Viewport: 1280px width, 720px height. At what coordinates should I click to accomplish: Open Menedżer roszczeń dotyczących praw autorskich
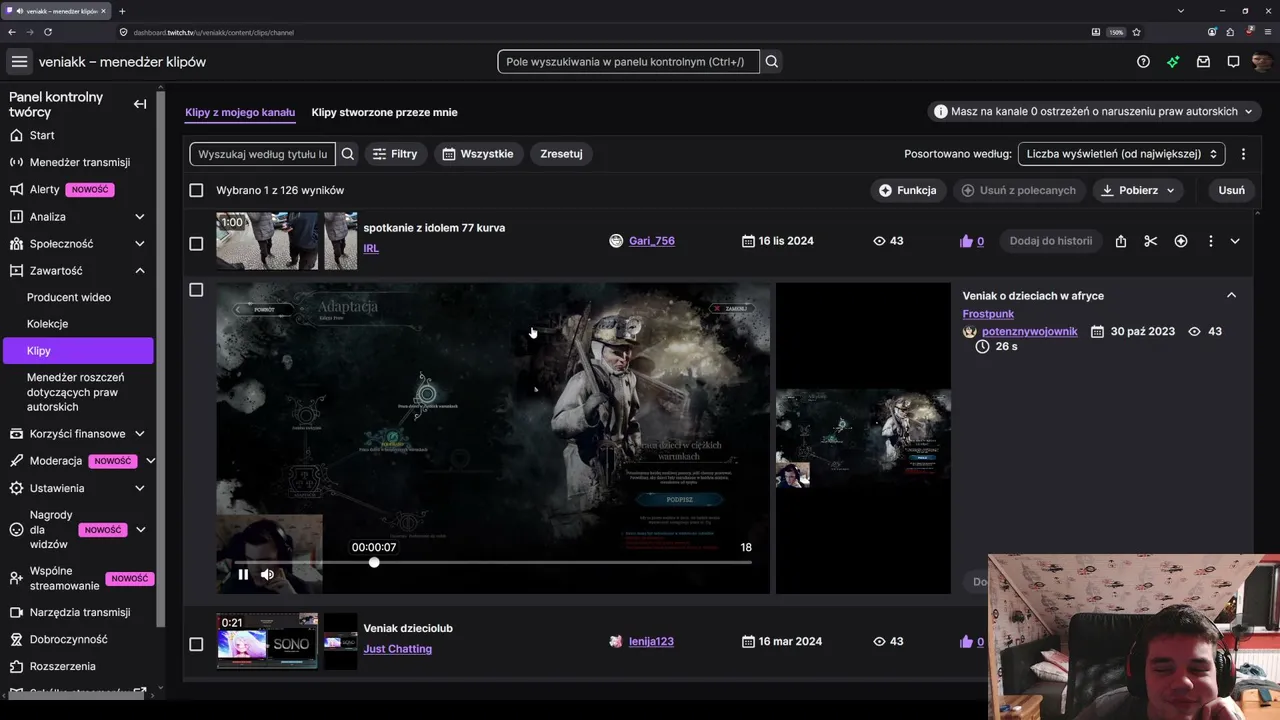coord(78,392)
